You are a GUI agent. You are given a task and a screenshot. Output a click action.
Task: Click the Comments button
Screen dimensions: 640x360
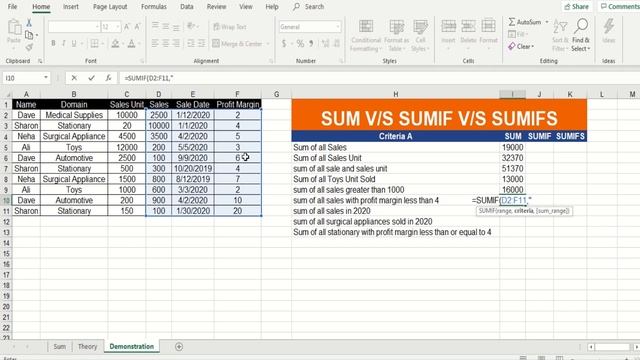click(619, 7)
